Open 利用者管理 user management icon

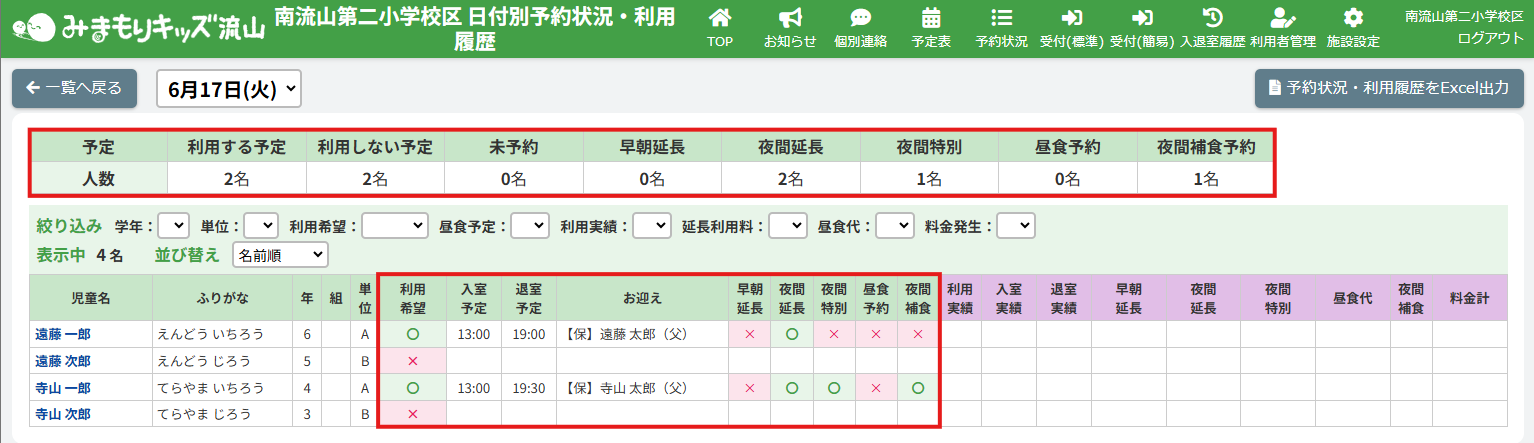point(1282,19)
